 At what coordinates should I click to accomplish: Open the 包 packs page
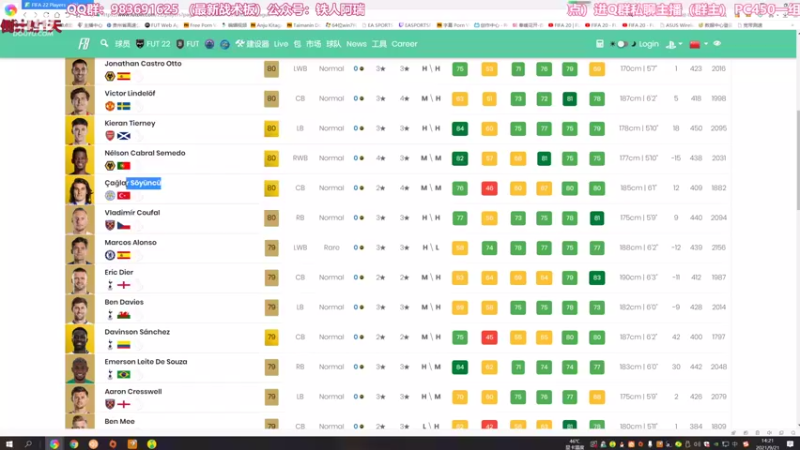pos(297,44)
